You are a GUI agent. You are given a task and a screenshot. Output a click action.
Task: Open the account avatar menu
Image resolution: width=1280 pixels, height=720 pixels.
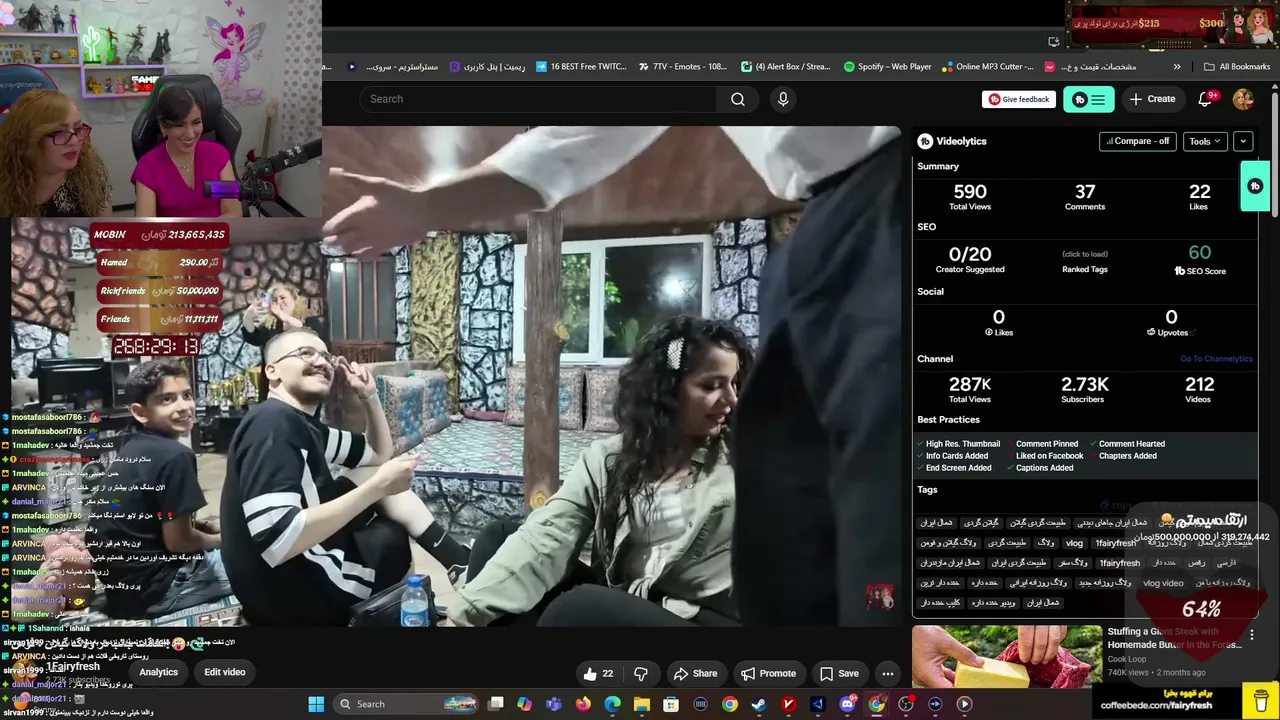click(1243, 99)
